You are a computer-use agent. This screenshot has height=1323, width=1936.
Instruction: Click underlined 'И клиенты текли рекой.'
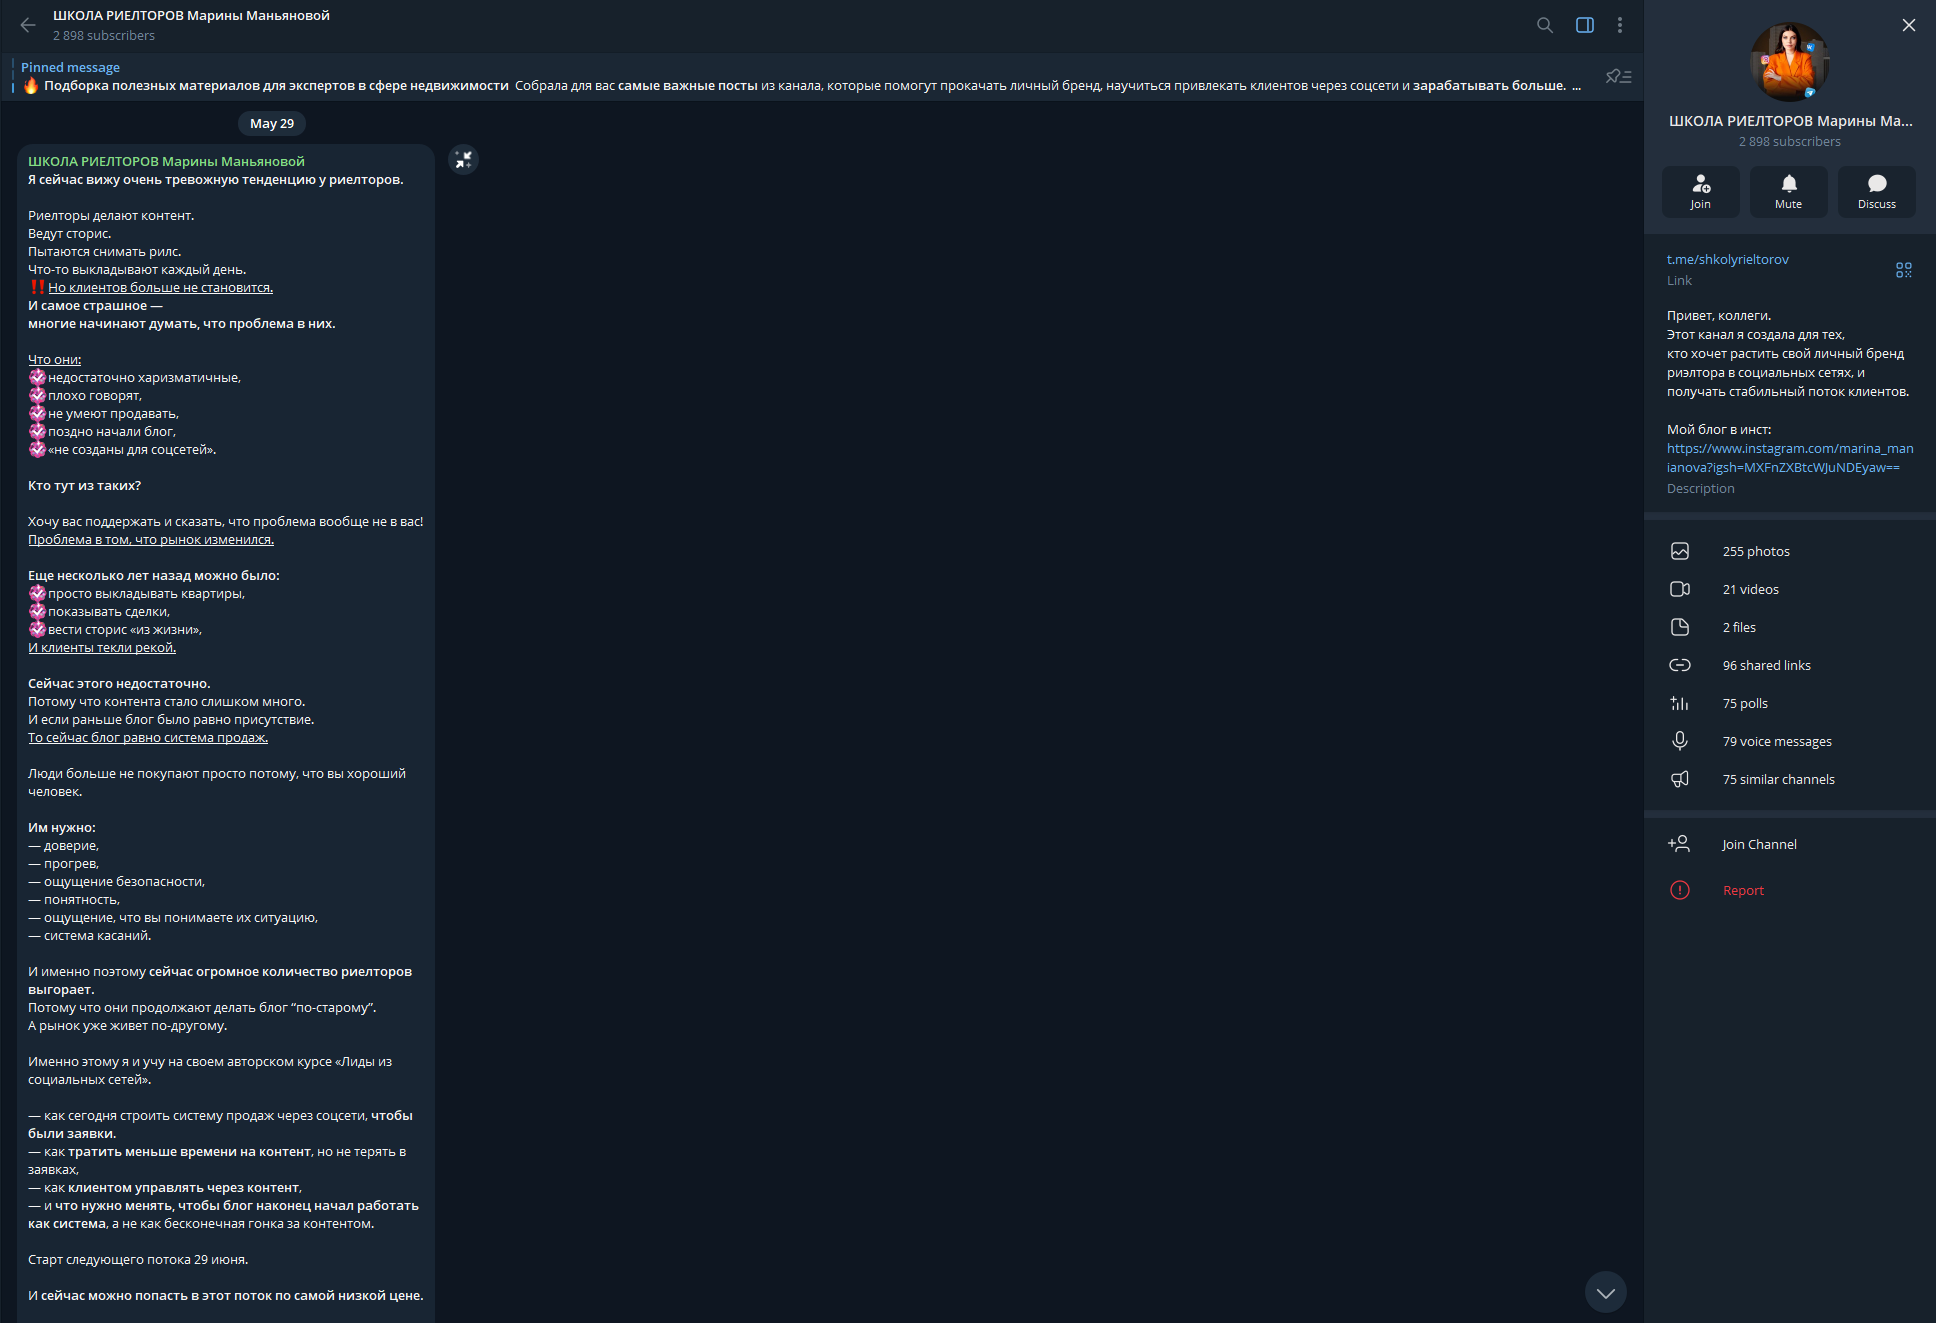[102, 647]
